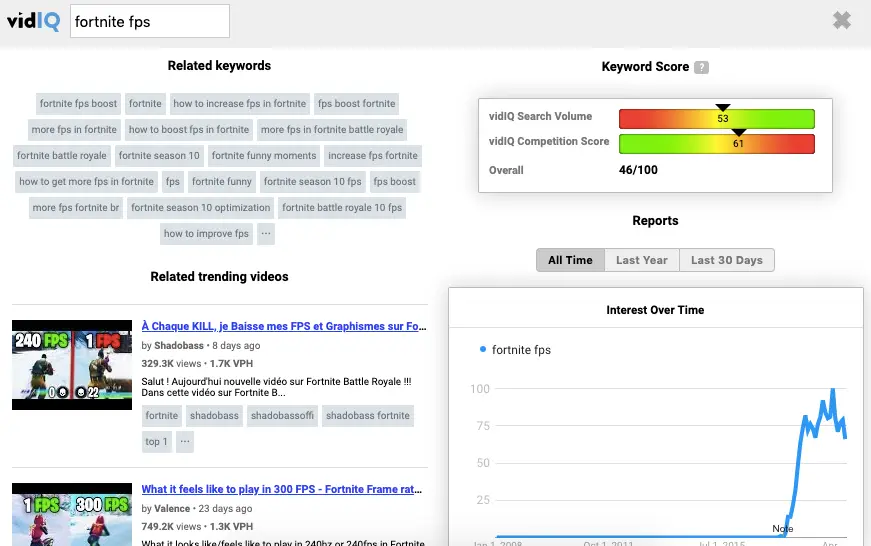Click the keyword search field containing fortnite fps

(150, 21)
